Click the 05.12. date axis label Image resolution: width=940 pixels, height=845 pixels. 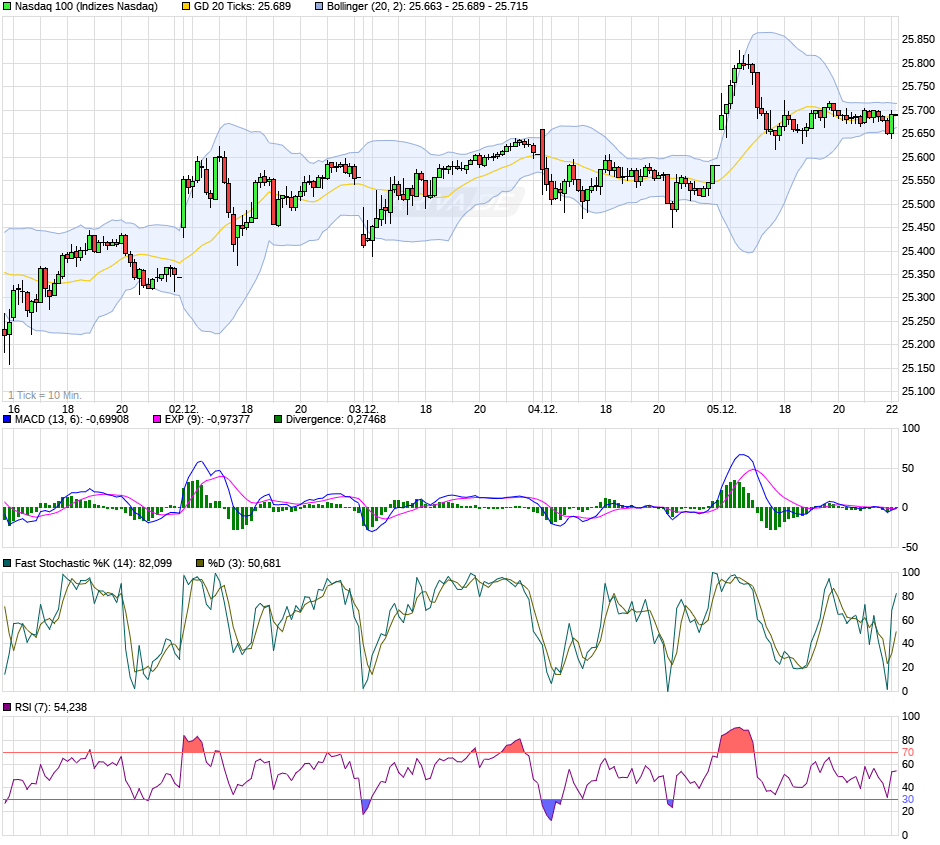(x=721, y=409)
